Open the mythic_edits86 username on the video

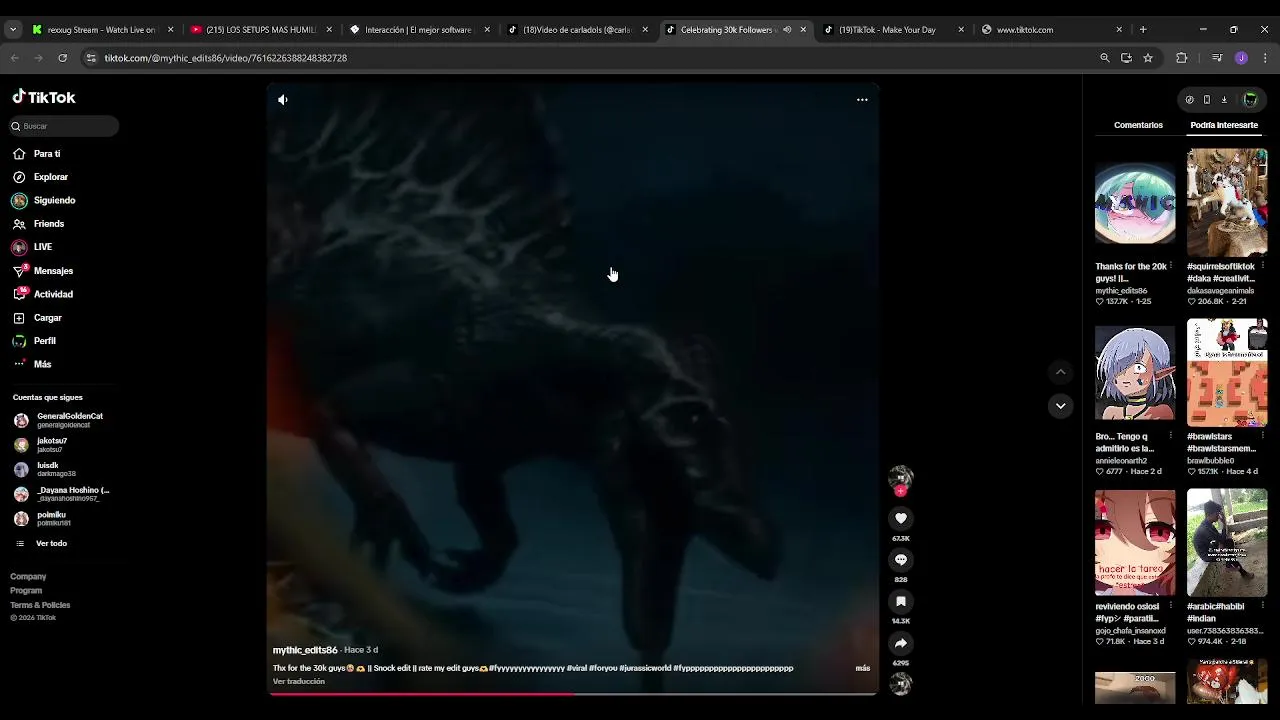point(305,650)
